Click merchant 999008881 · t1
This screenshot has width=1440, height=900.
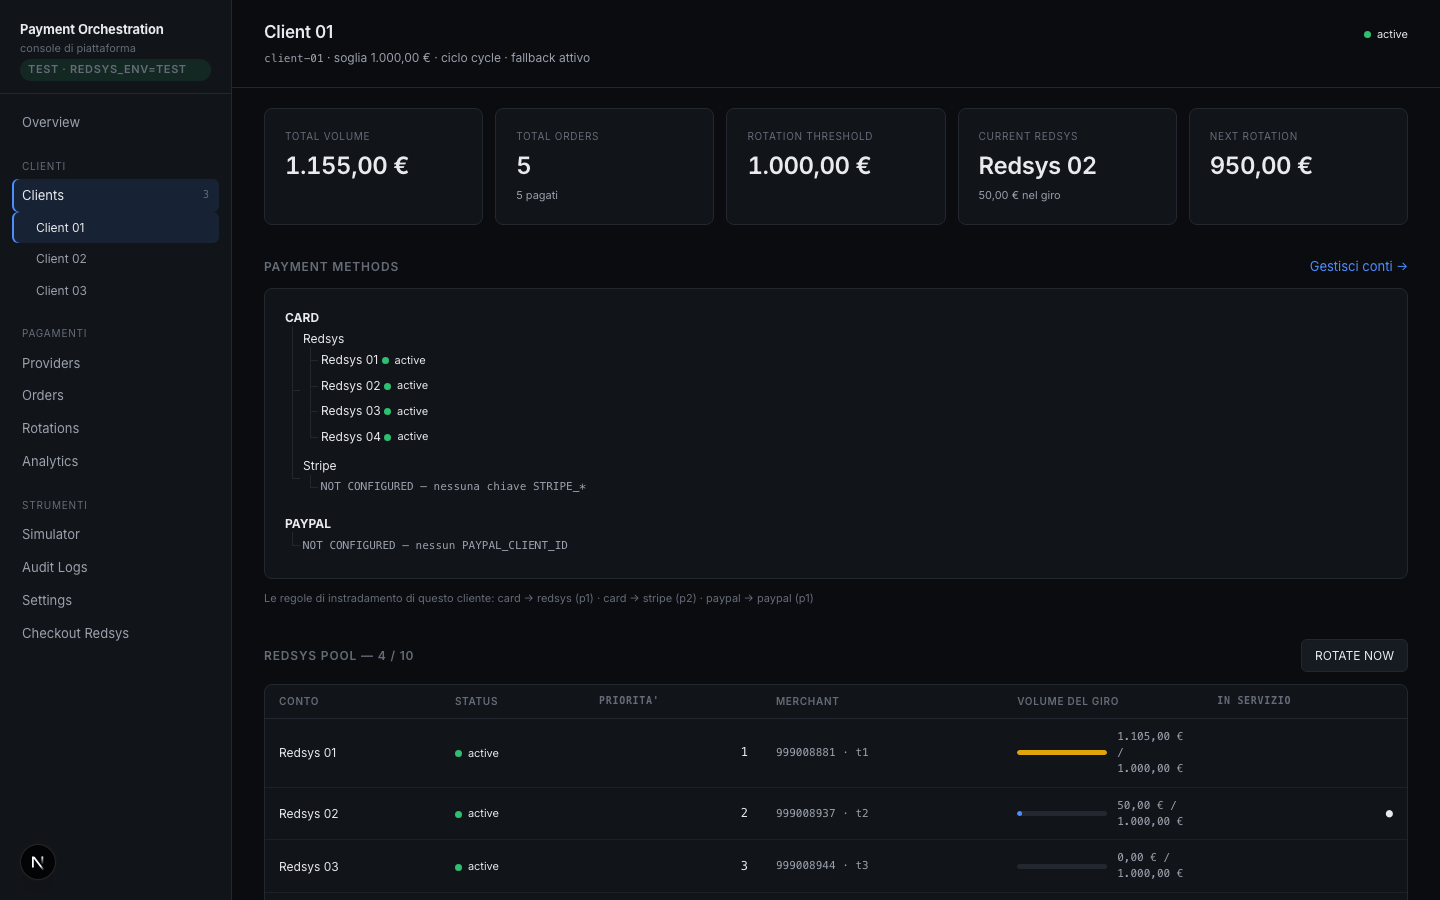click(822, 753)
